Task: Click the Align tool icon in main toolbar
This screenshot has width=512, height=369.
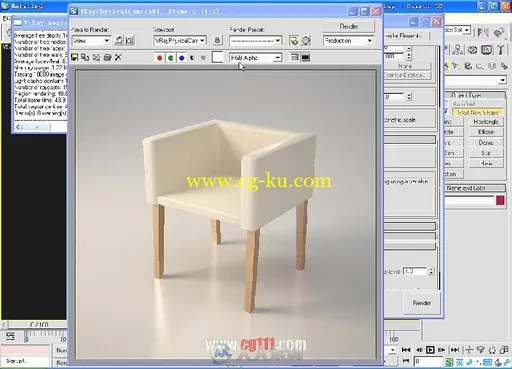Action: tap(499, 32)
